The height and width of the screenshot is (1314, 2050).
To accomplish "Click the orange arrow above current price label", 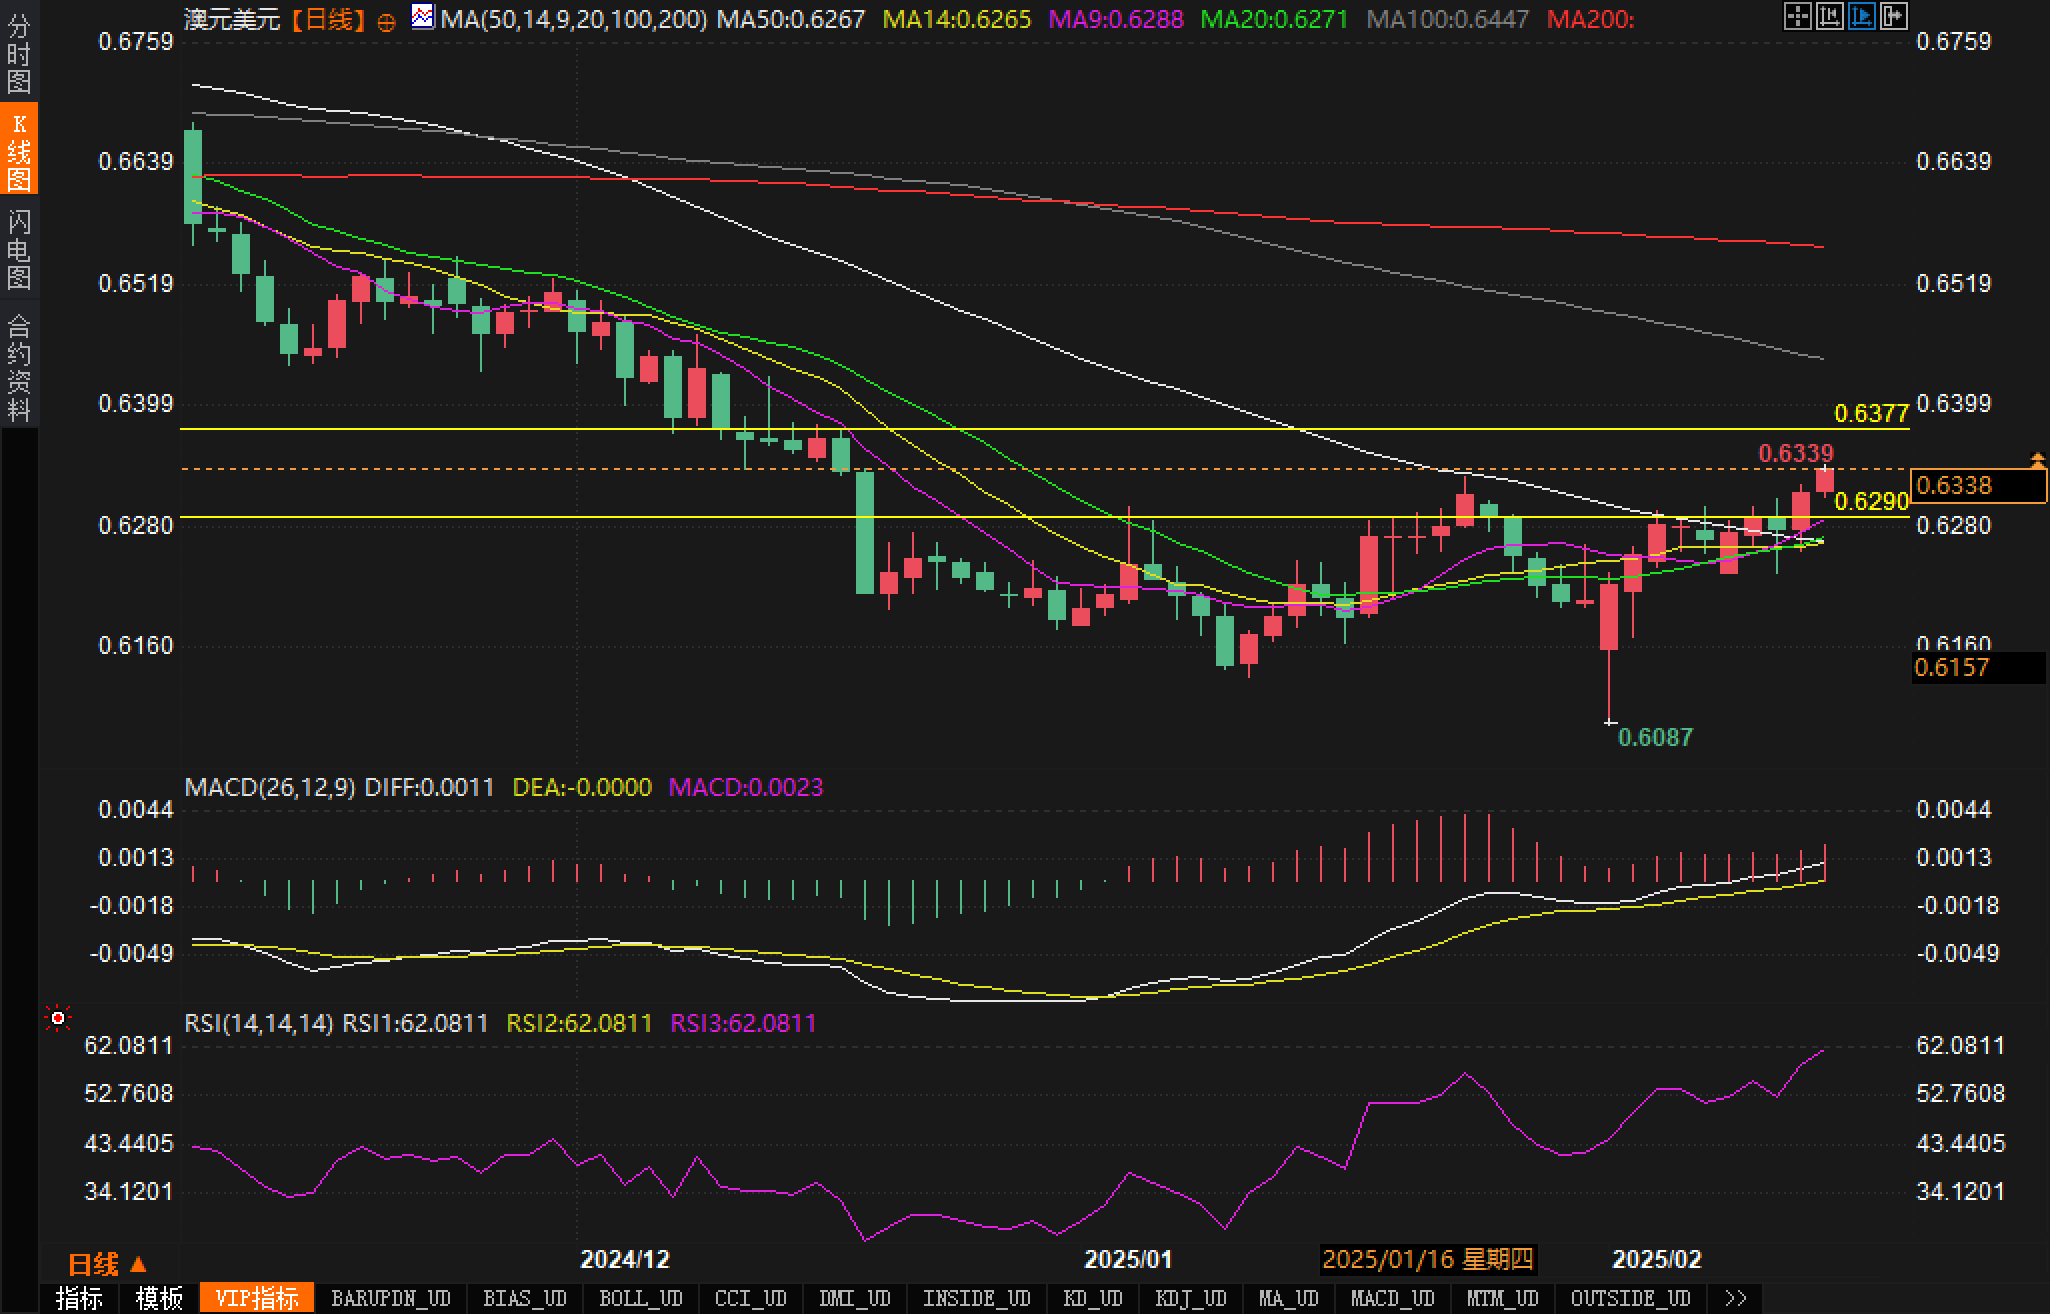I will coord(2037,459).
